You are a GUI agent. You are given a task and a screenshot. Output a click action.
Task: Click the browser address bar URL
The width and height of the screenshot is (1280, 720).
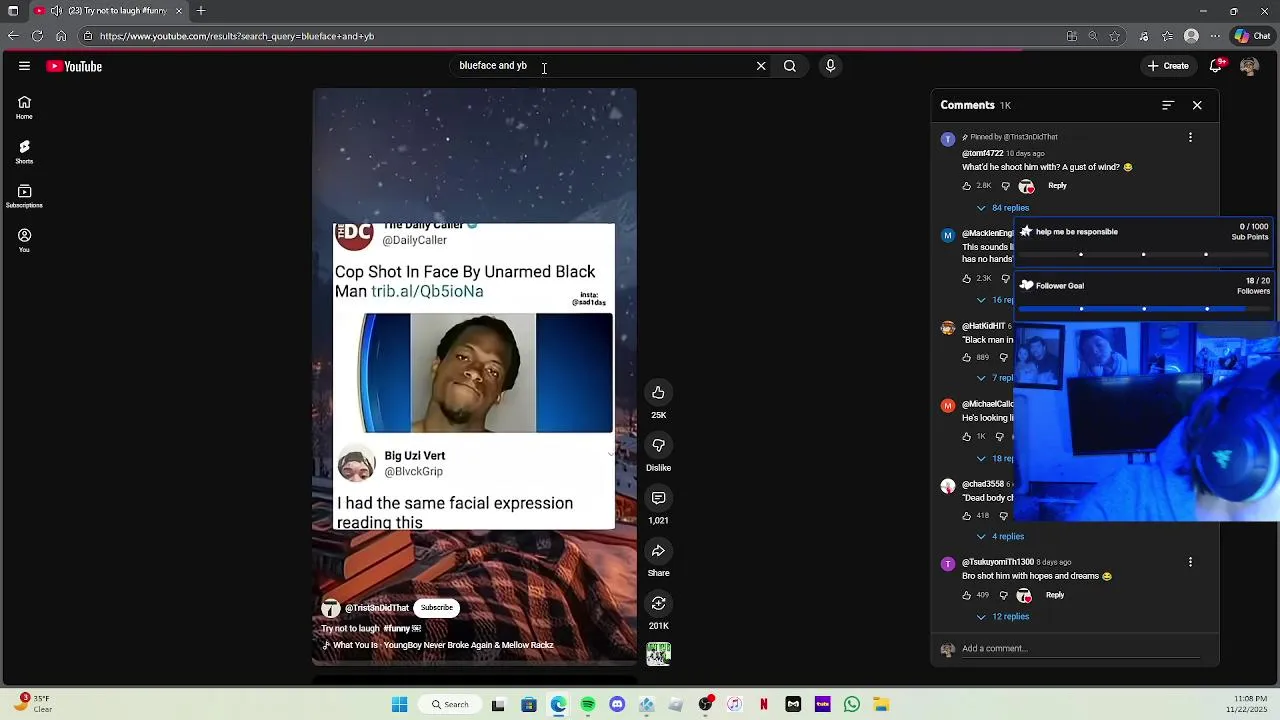pos(237,36)
